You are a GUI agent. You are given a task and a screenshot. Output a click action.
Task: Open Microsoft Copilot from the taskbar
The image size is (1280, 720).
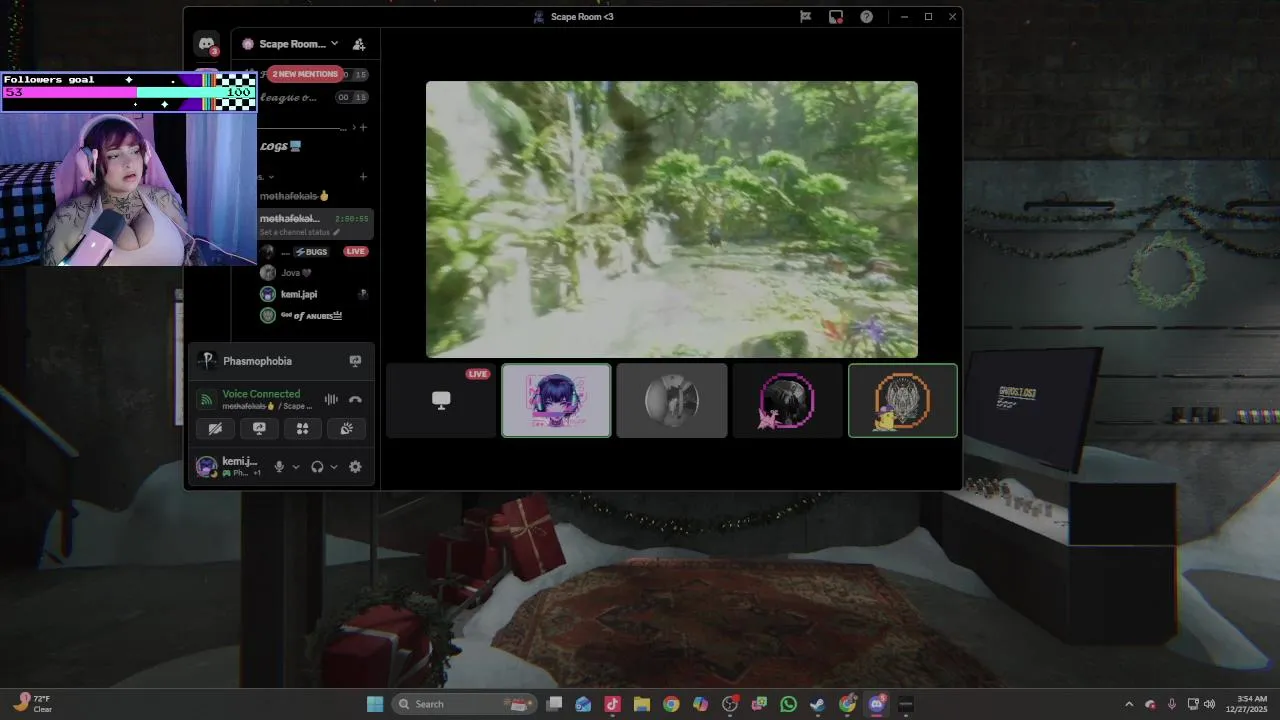700,704
